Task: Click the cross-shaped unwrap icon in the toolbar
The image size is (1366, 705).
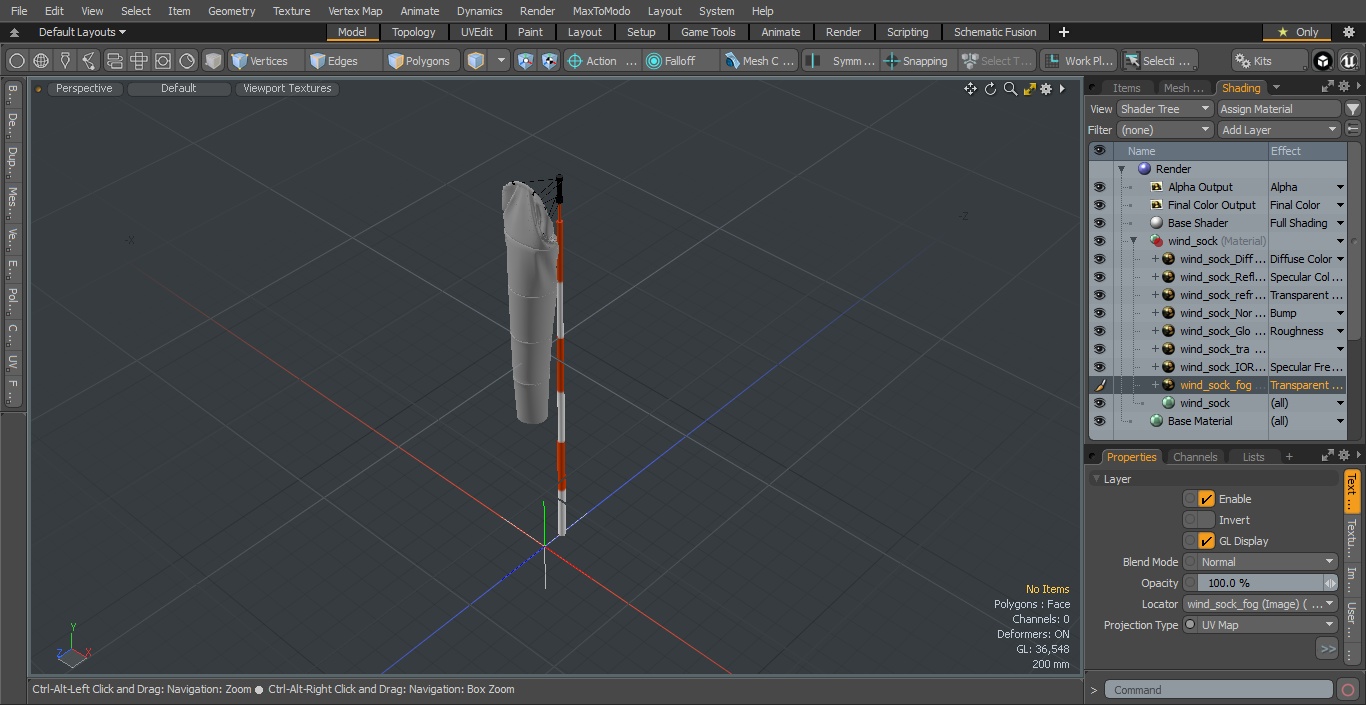Action: 139,61
